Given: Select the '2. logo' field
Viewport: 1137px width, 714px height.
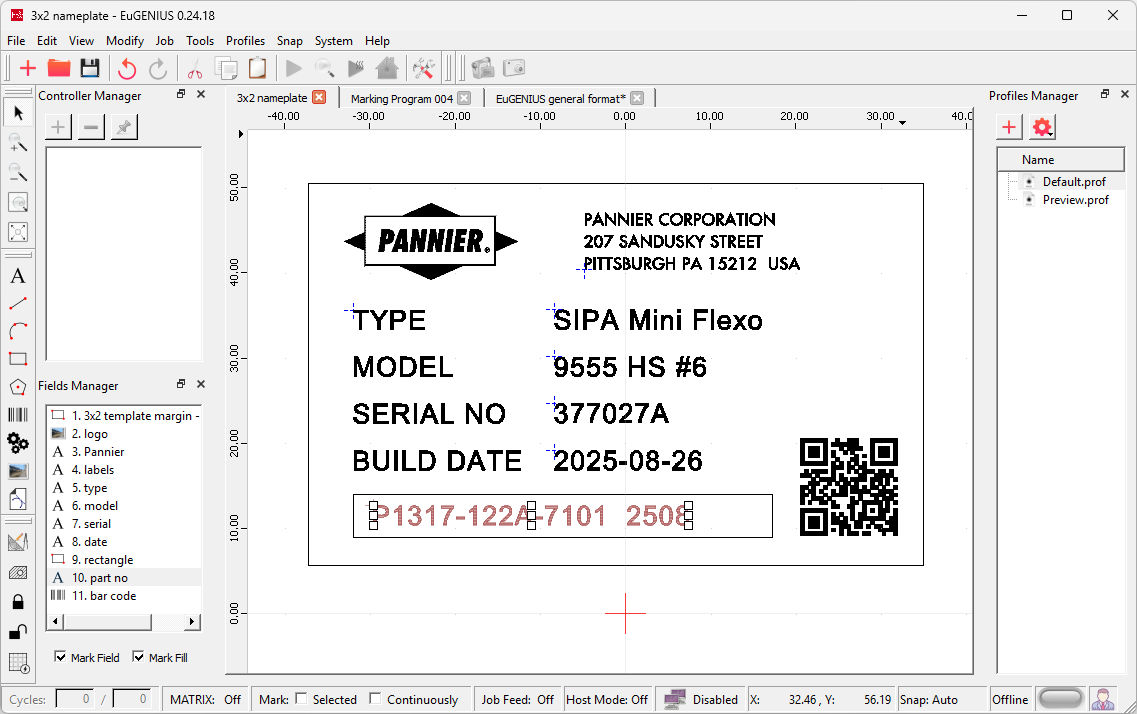Looking at the screenshot, I should pos(90,433).
